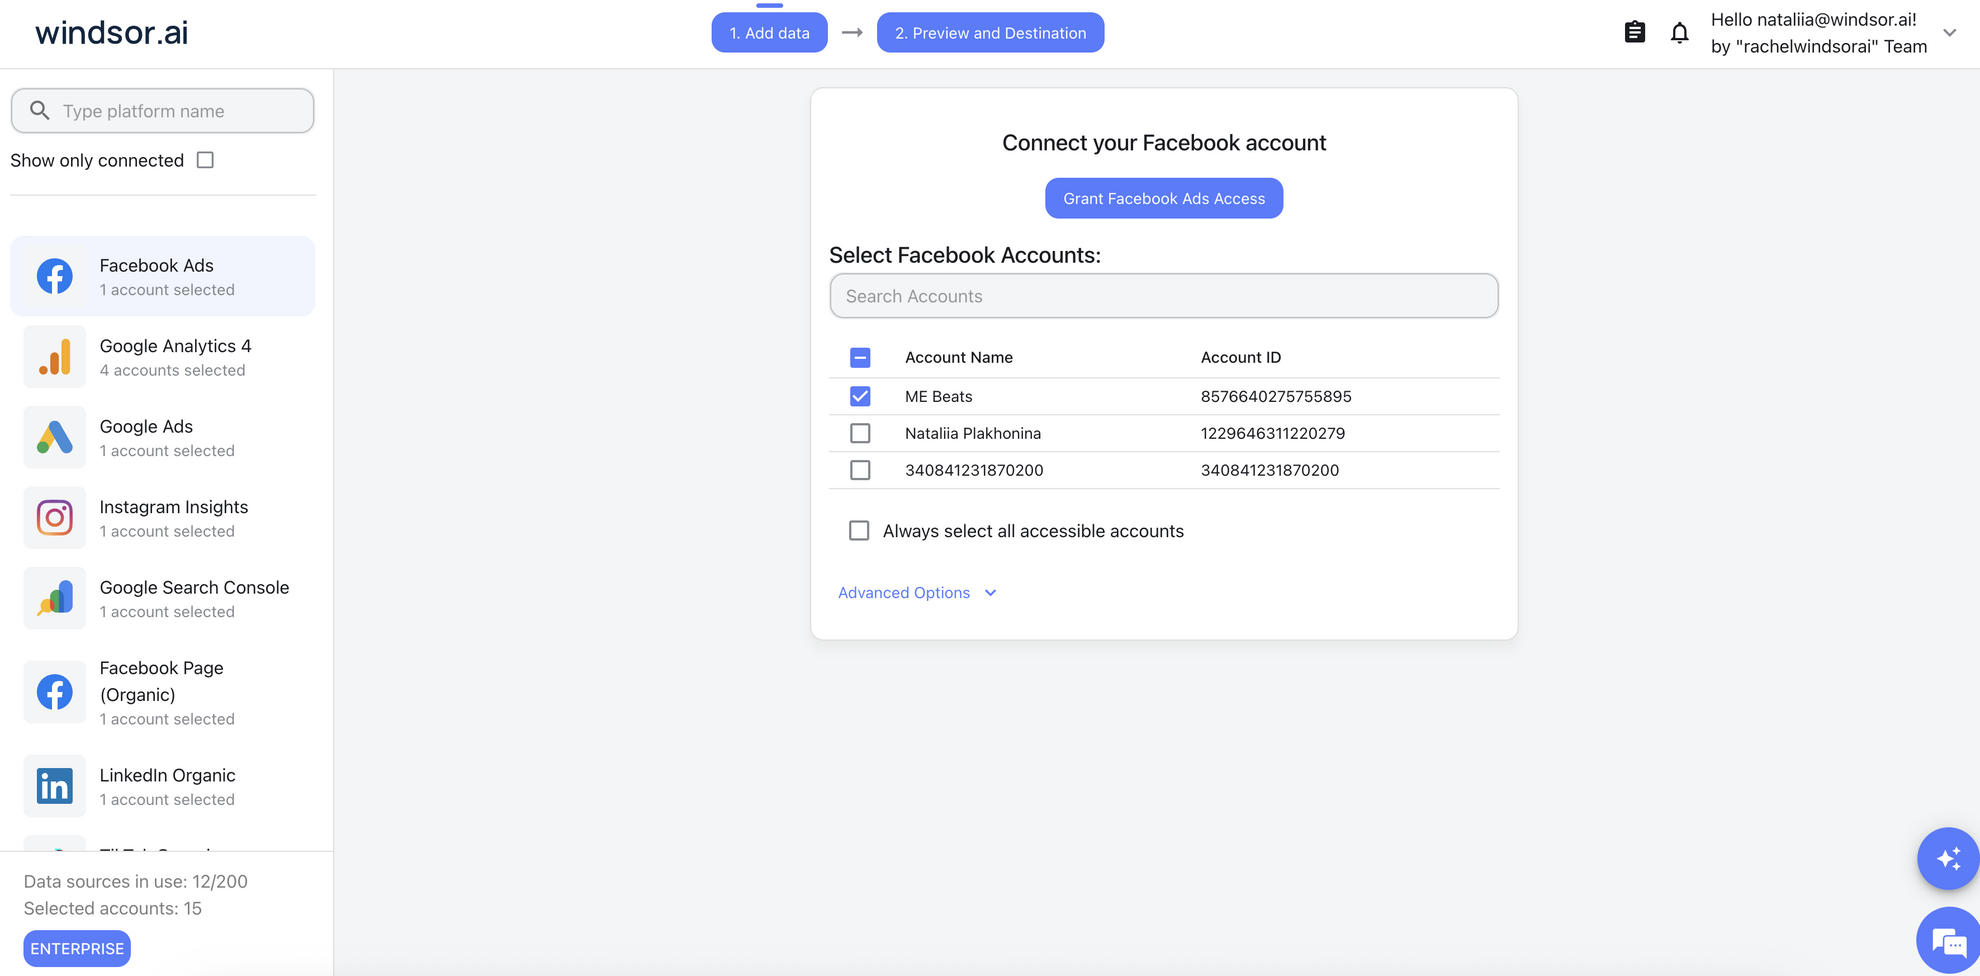Click account ID 1229646311220279
1980x976 pixels.
(x=1273, y=433)
